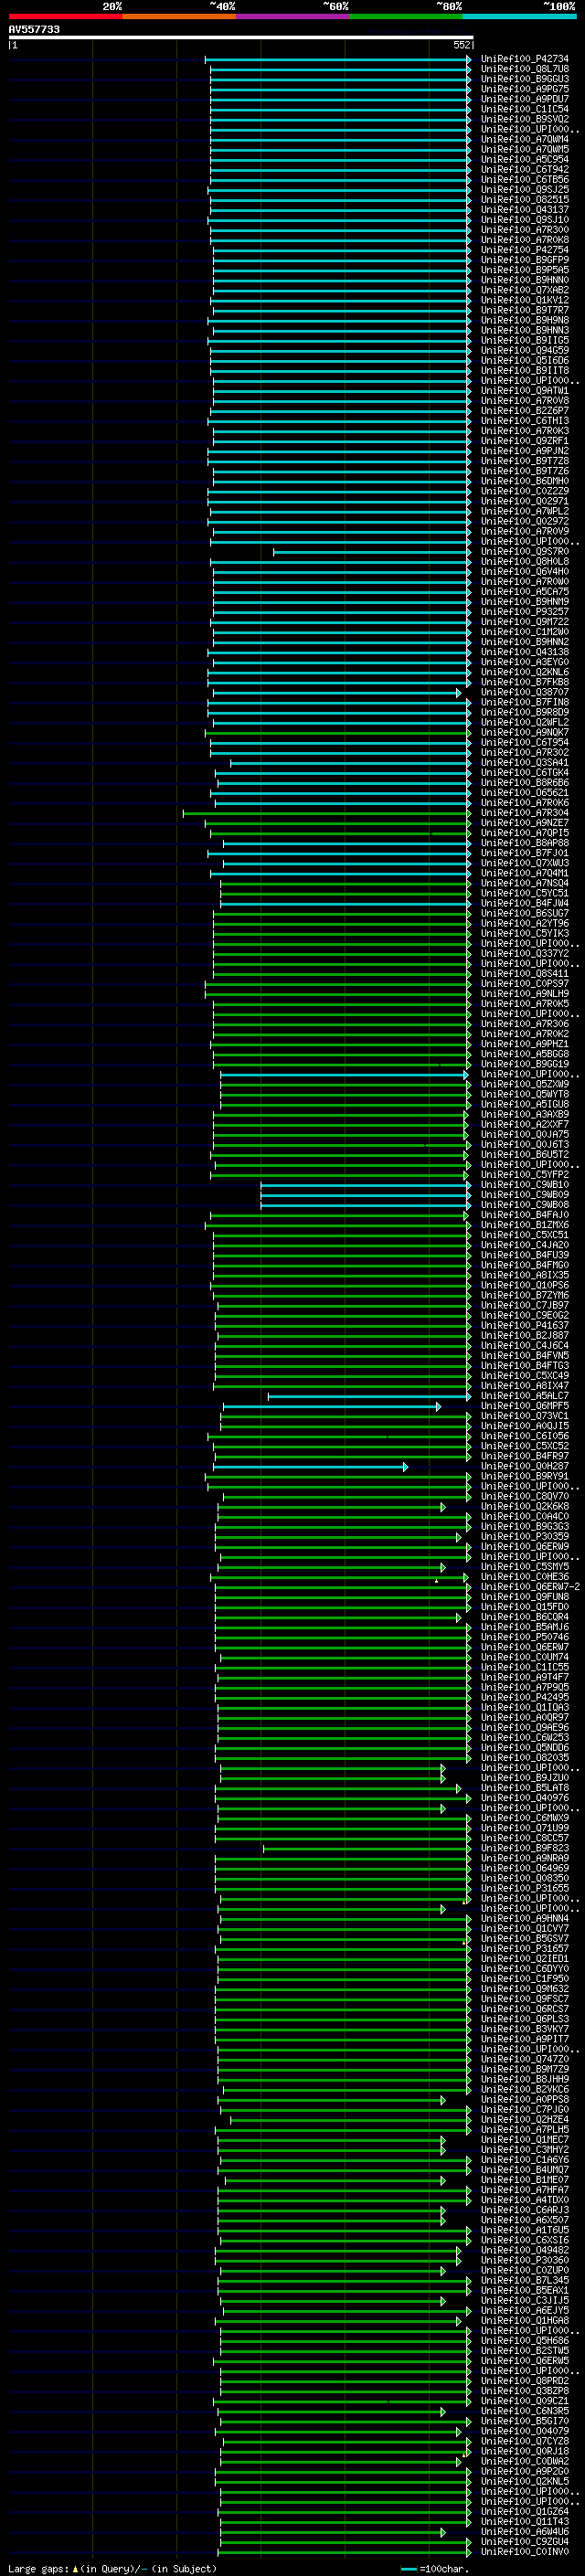Click the green ~80% identity legend segment

click(406, 16)
